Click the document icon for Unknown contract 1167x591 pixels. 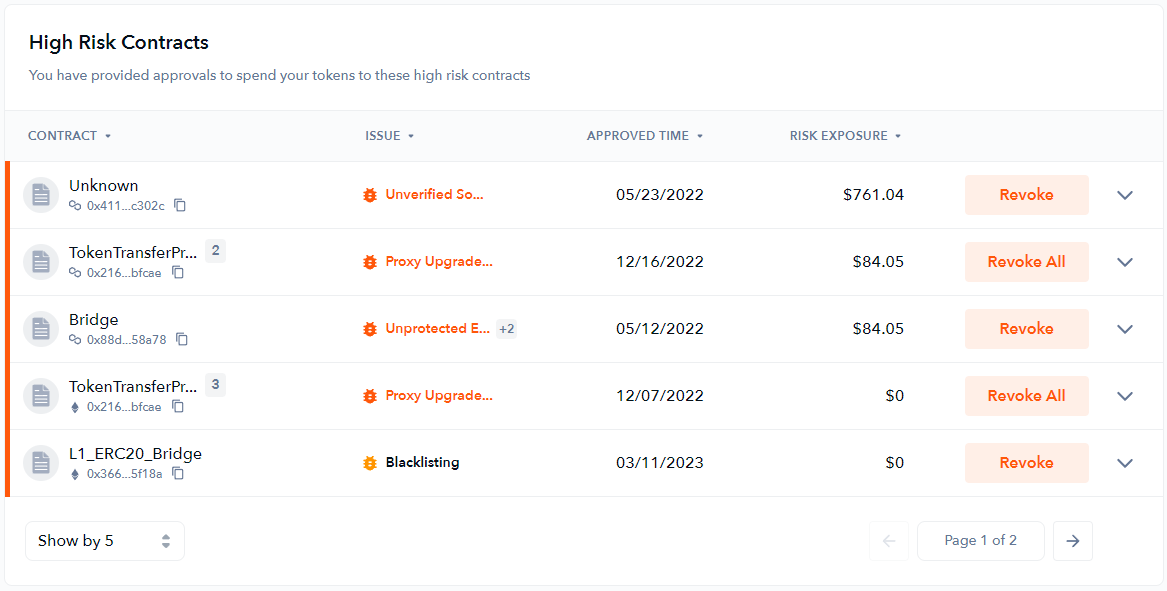click(x=41, y=195)
